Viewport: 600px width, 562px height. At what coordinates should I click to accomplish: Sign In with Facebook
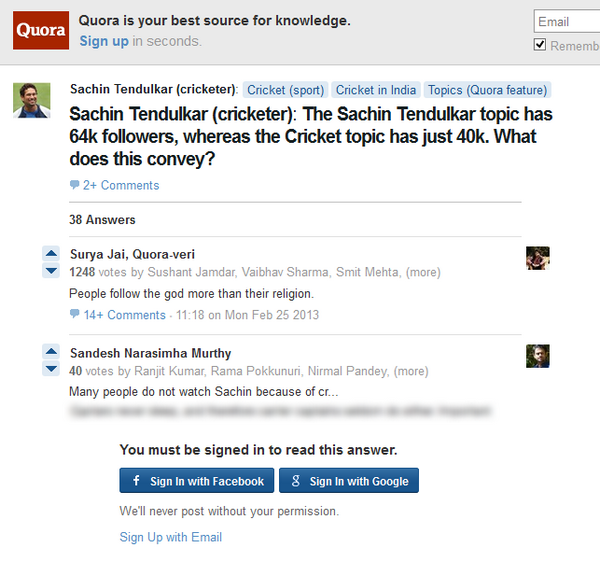coord(197,481)
